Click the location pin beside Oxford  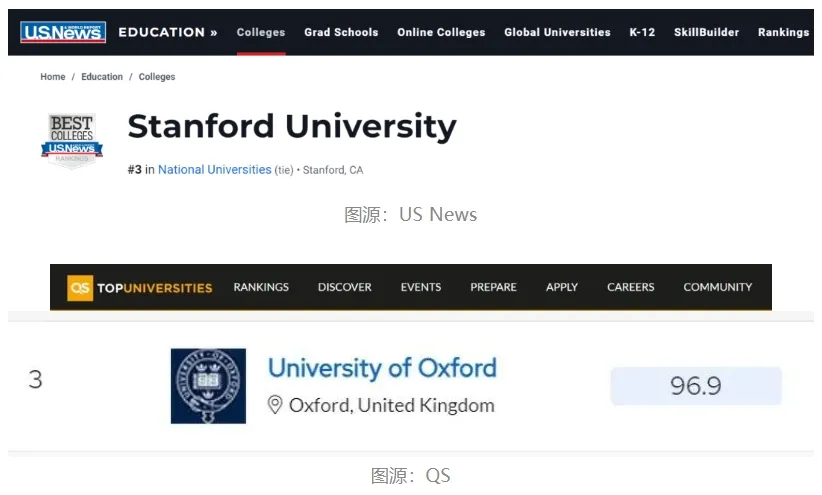pos(275,405)
